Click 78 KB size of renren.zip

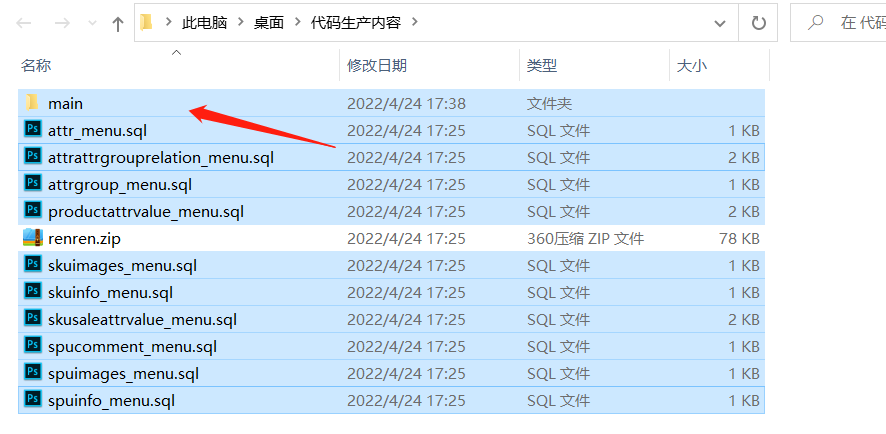[x=739, y=239]
